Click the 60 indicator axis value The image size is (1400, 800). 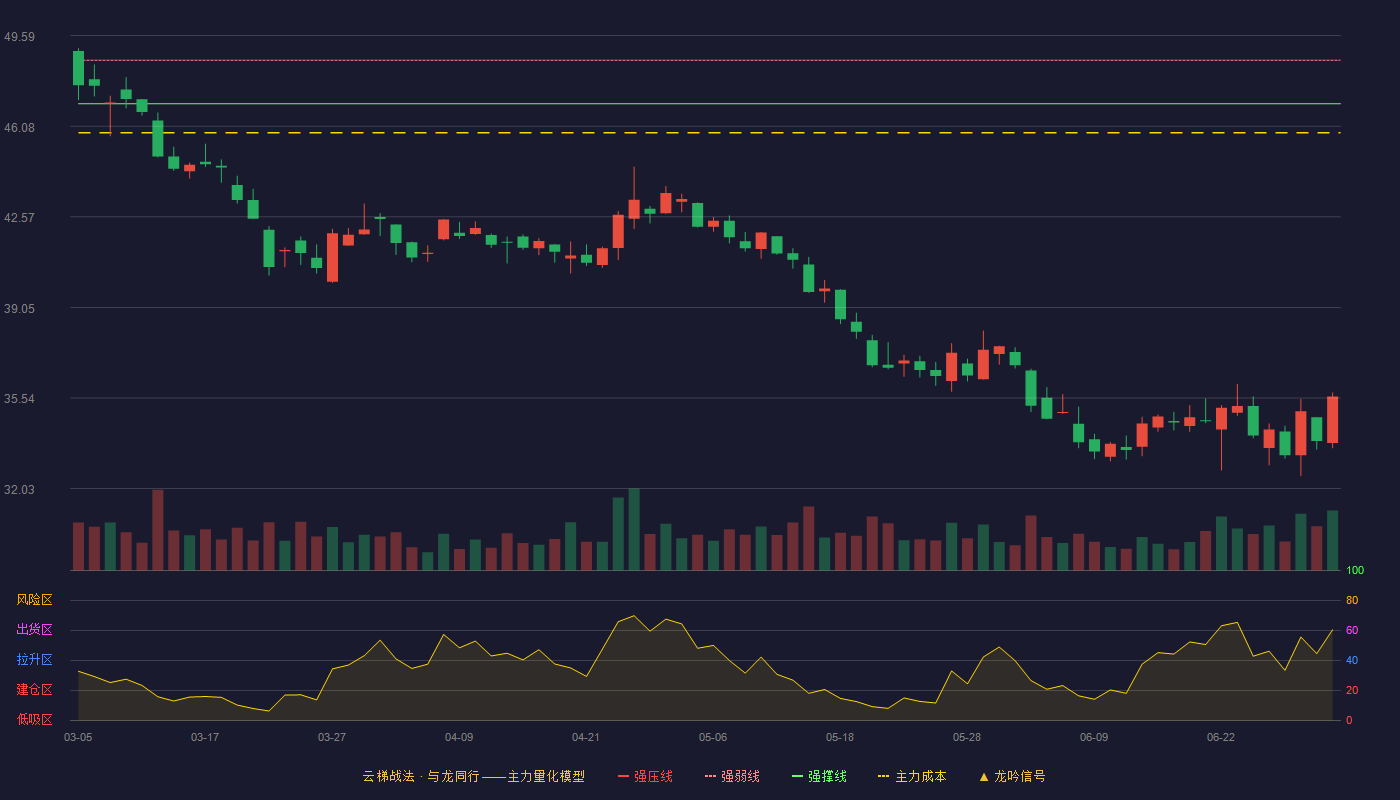click(x=1352, y=630)
